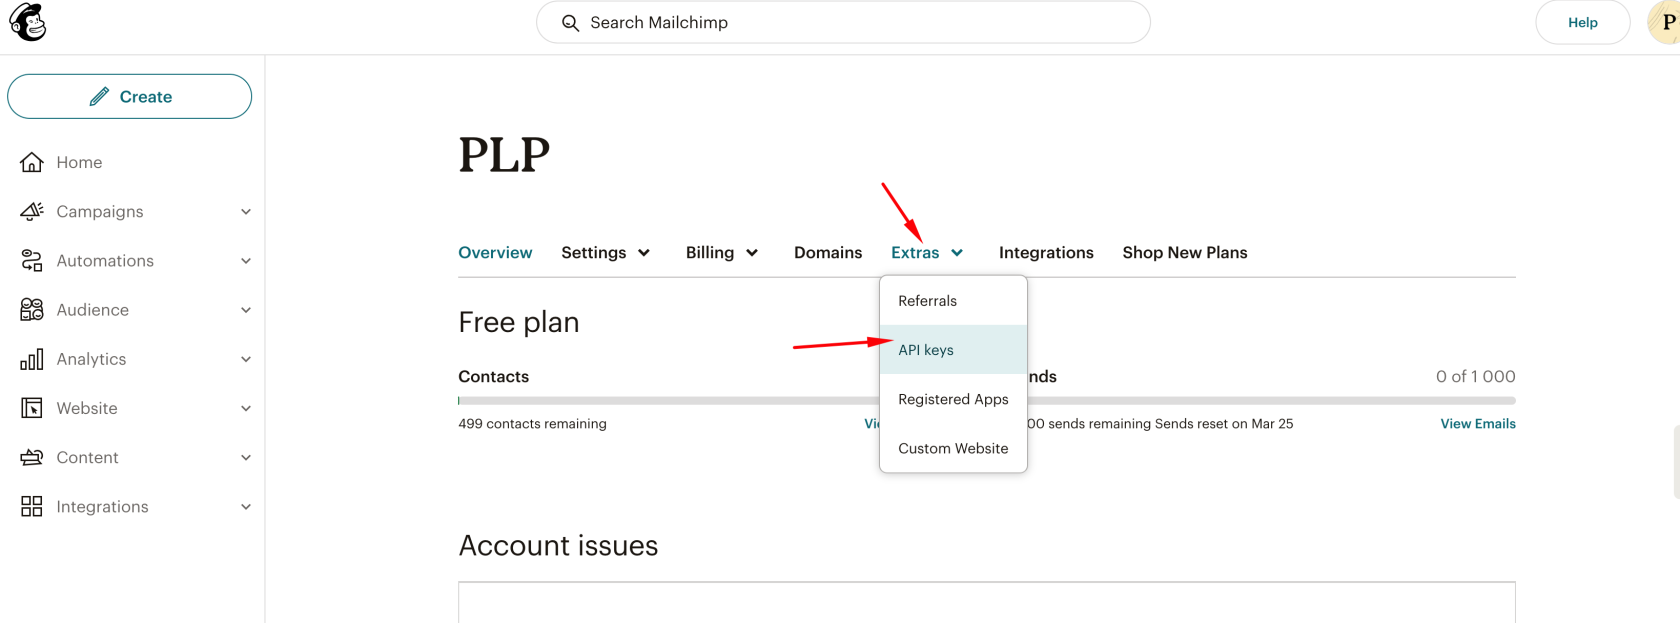Click the Audience sidebar label
The width and height of the screenshot is (1680, 623).
tap(93, 310)
